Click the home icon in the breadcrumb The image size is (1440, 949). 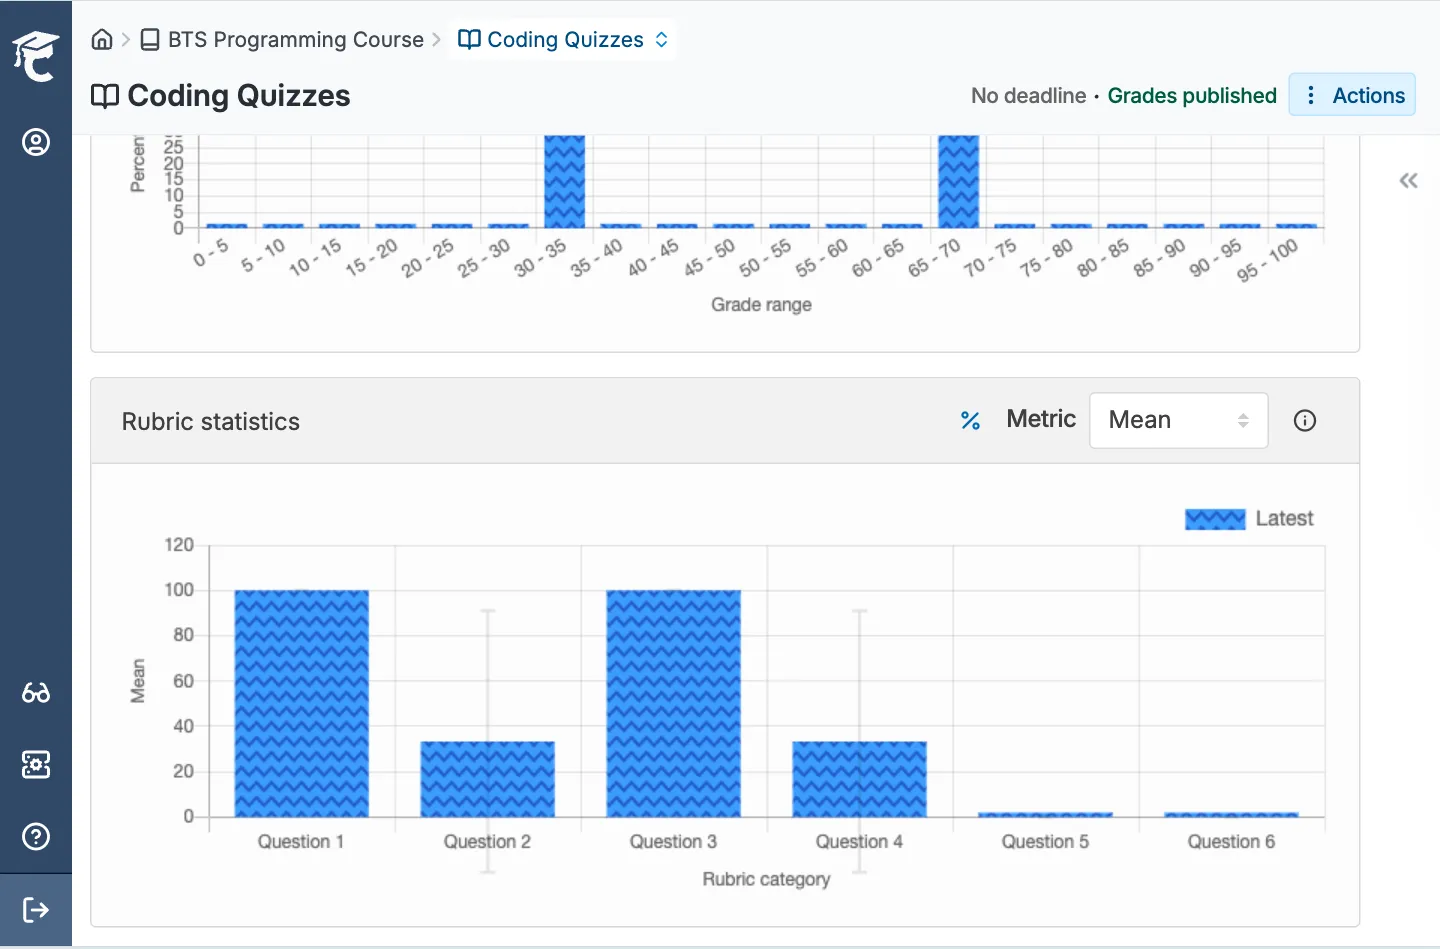[102, 39]
